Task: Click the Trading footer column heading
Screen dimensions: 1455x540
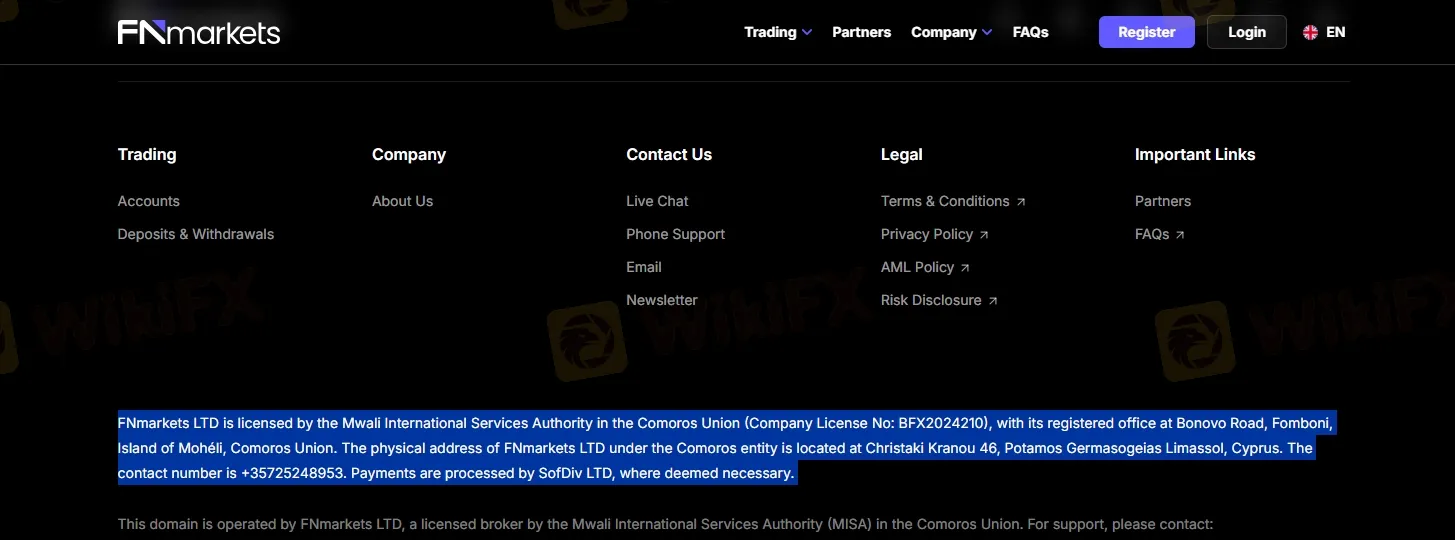Action: 147,154
